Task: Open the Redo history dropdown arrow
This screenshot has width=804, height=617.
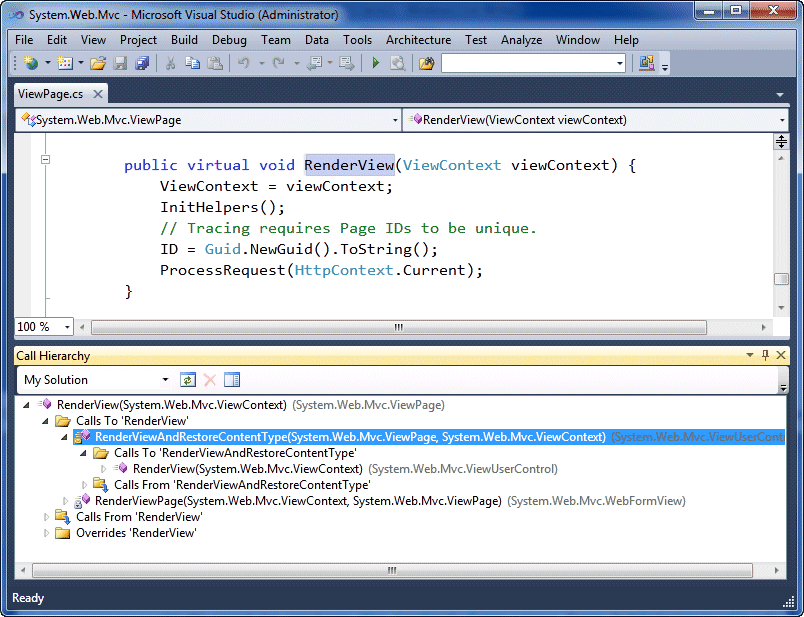Action: click(x=297, y=63)
